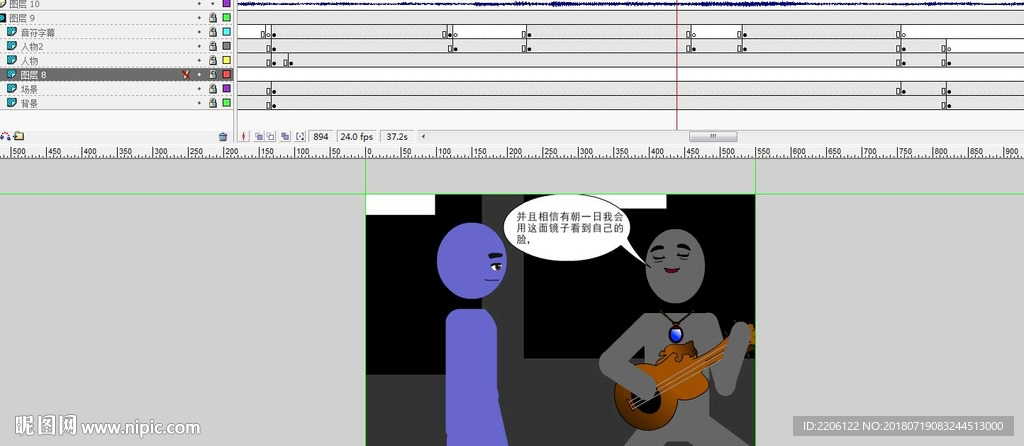Hide the 背景 layer
Image resolution: width=1024 pixels, height=446 pixels.
pos(199,103)
